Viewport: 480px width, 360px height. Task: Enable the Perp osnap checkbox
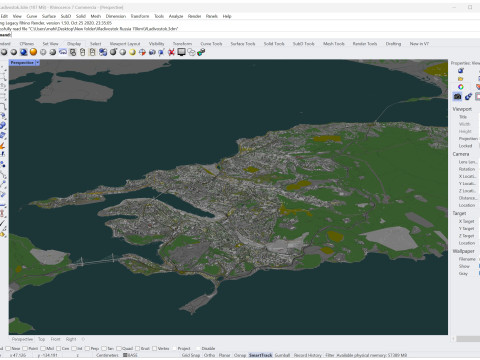(x=87, y=348)
